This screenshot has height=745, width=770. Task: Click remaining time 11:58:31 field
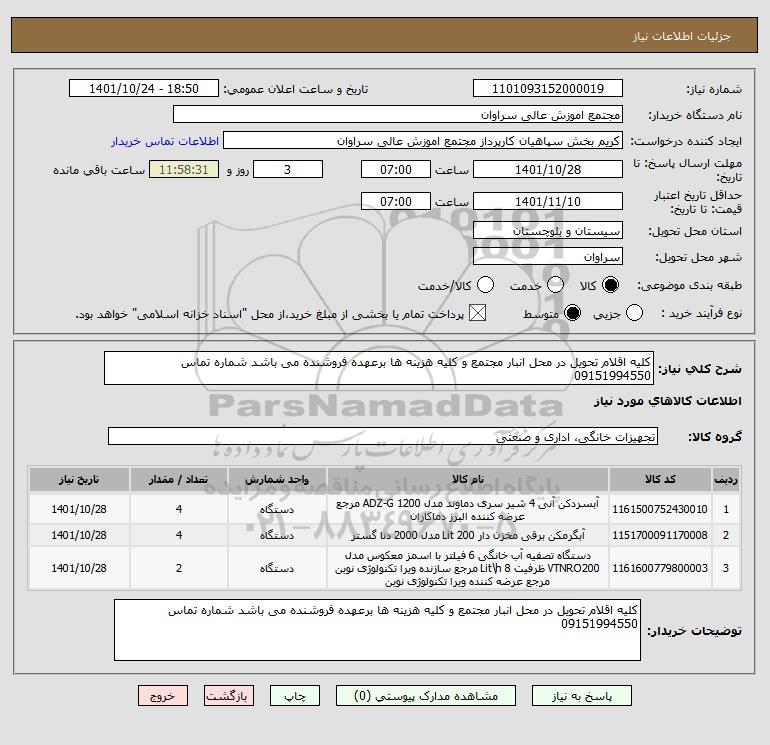184,169
